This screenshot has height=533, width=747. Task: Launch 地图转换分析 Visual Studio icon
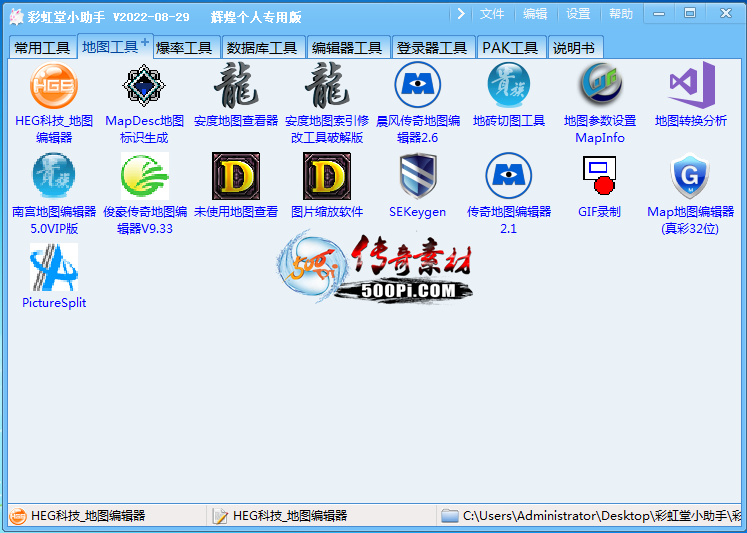[691, 86]
